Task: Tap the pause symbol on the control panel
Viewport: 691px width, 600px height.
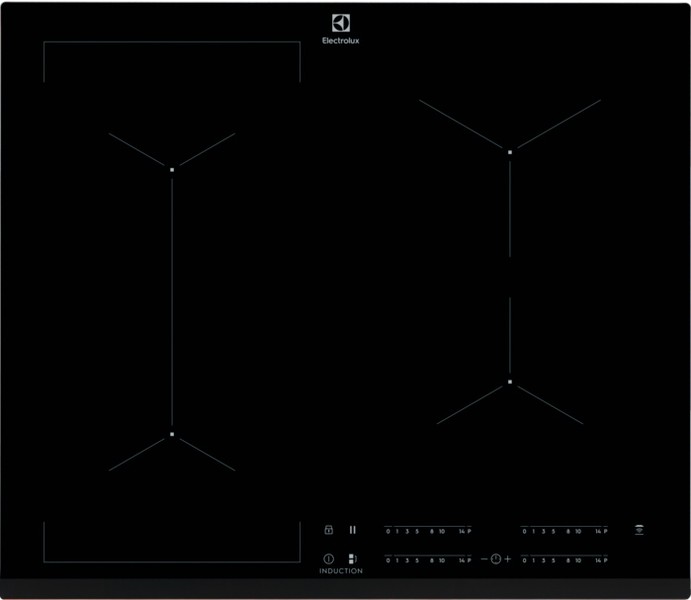Action: [x=353, y=530]
